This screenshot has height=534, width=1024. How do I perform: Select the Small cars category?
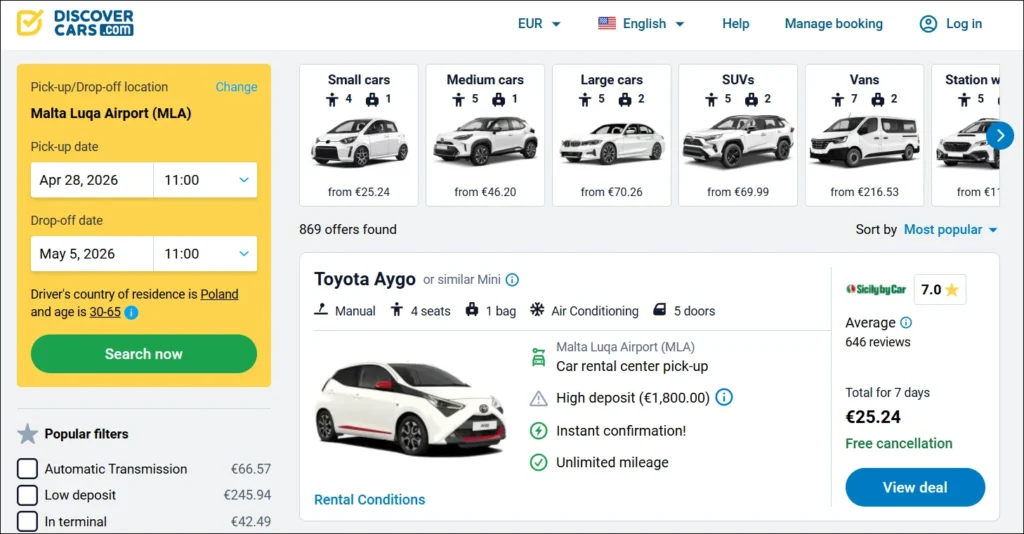(359, 135)
